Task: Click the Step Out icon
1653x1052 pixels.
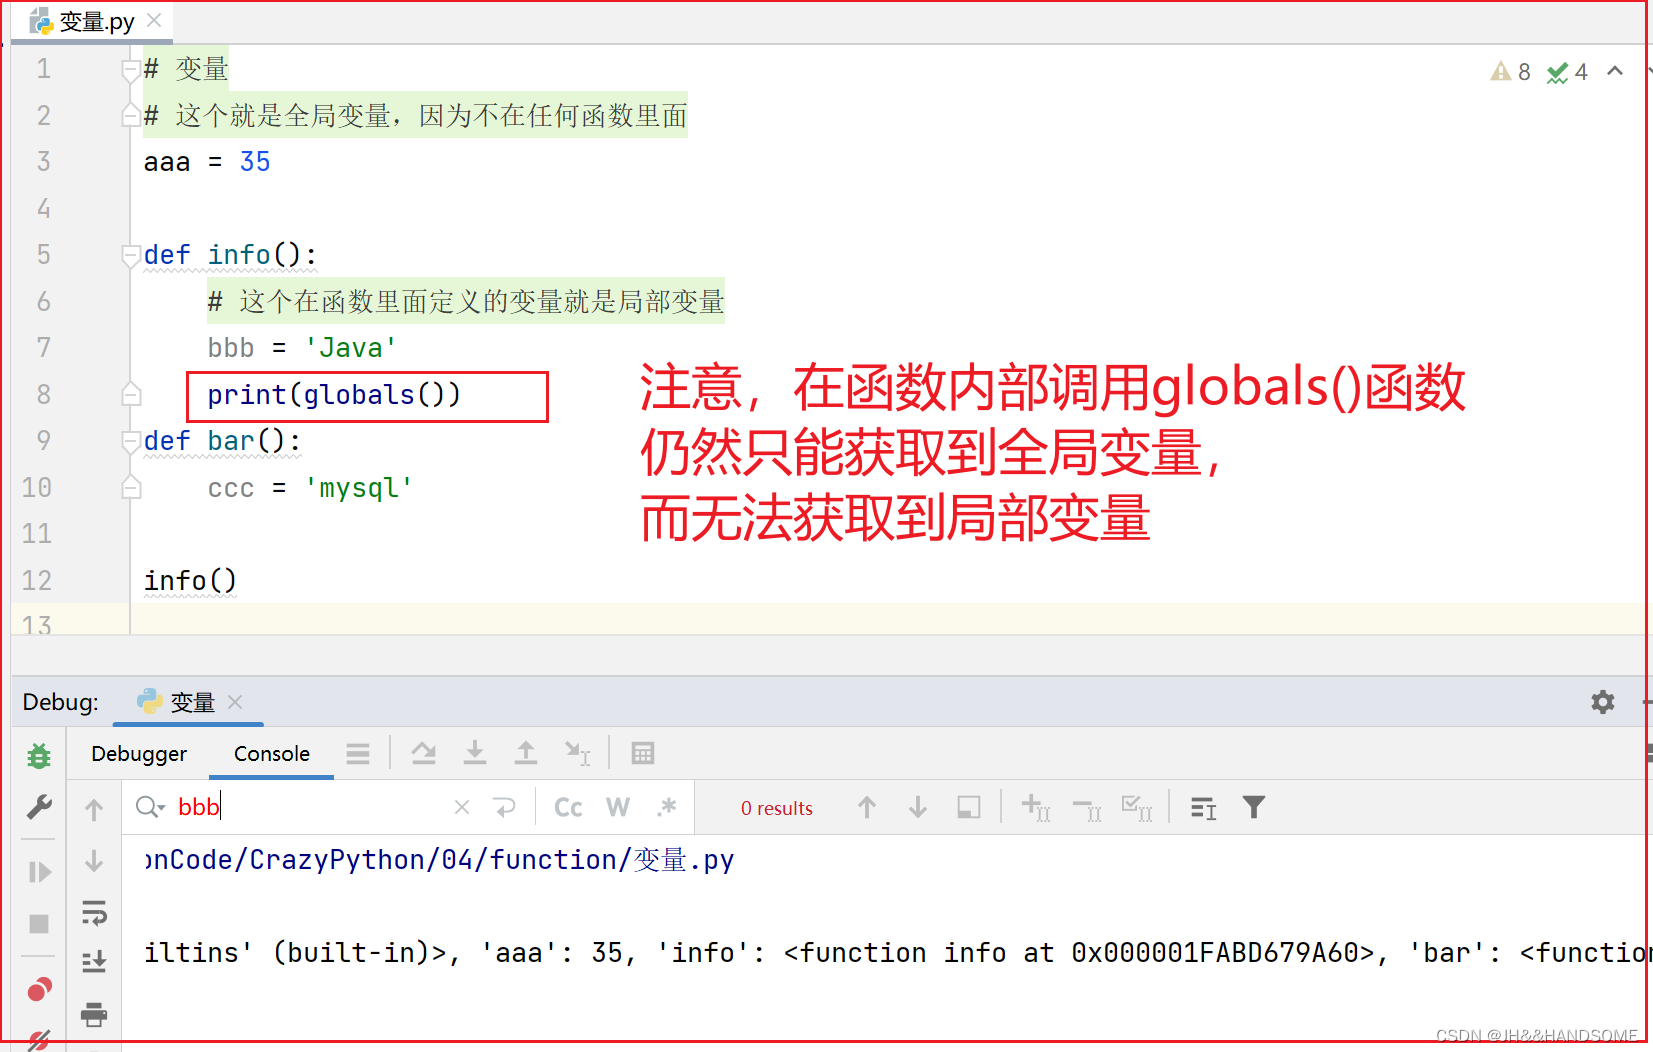Action: pos(526,754)
